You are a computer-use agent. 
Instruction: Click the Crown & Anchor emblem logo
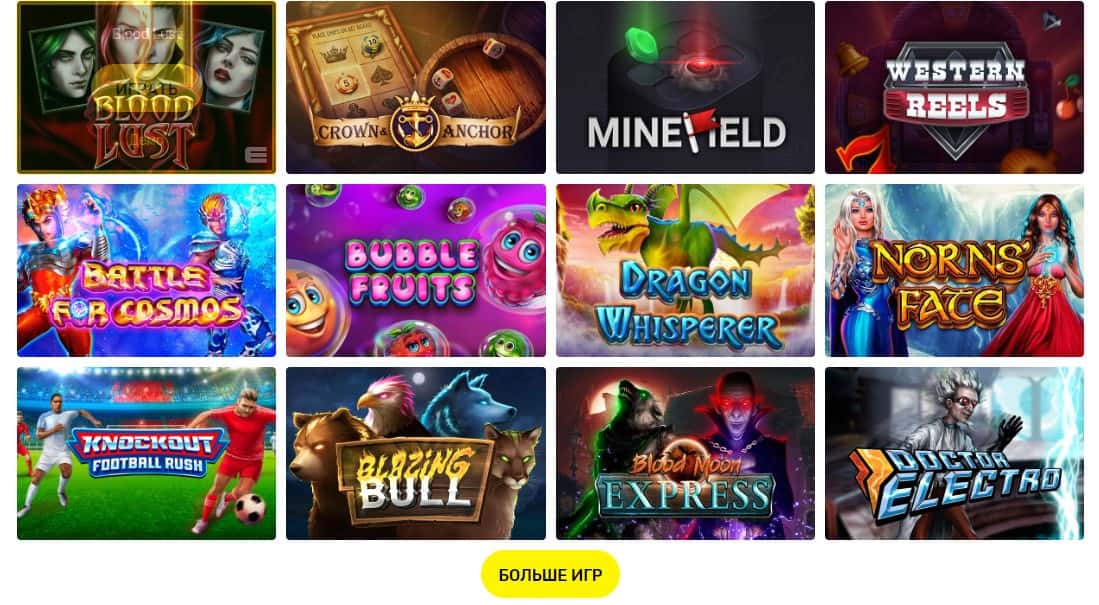pos(414,123)
